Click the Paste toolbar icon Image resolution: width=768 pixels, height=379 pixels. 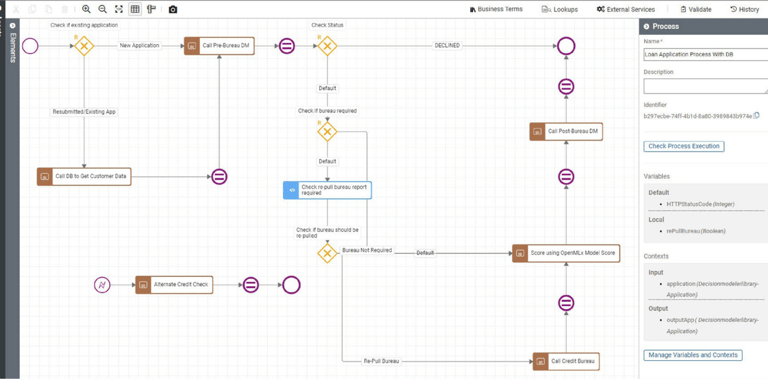pos(48,9)
